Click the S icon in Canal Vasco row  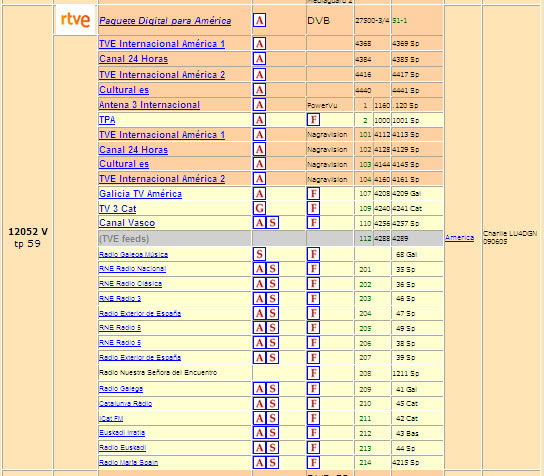(272, 223)
